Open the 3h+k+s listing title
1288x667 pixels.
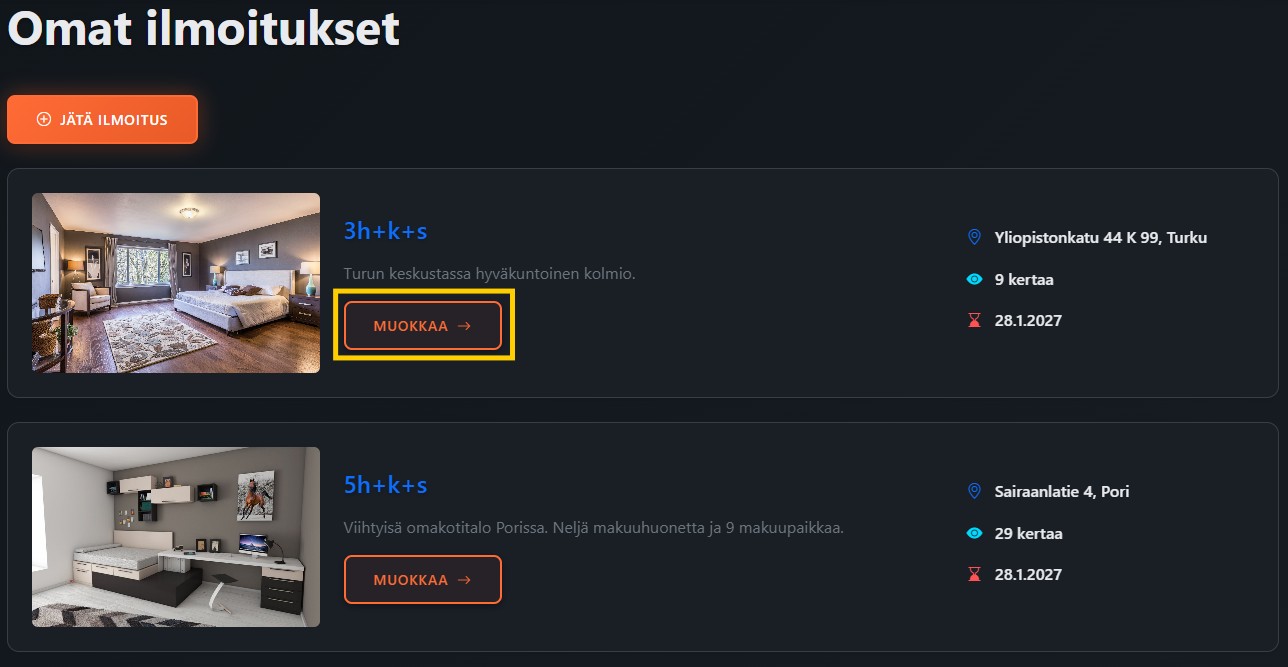point(385,232)
